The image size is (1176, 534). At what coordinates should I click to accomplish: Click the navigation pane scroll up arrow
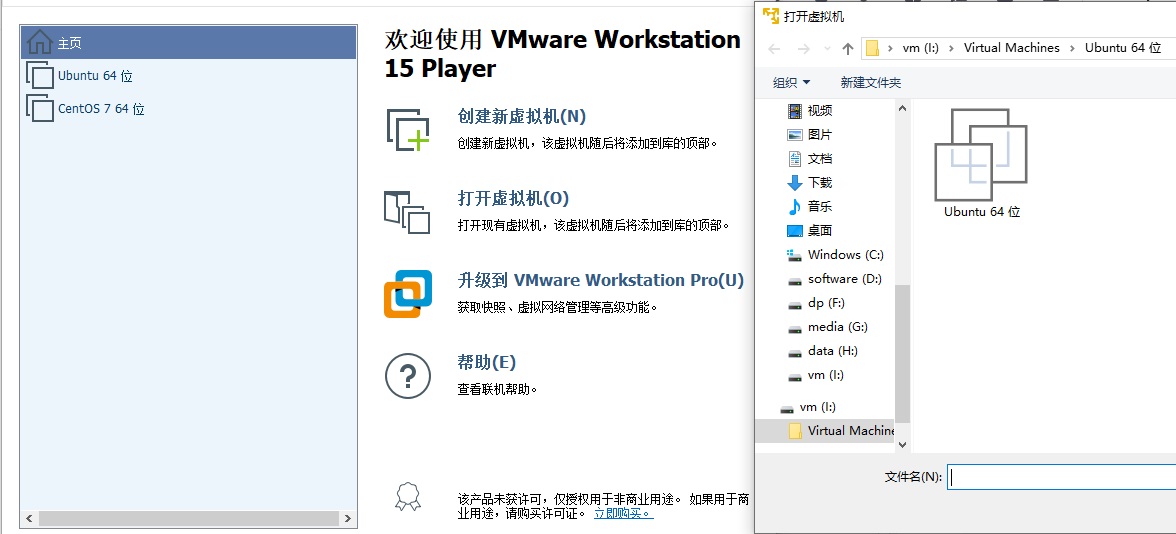[902, 109]
